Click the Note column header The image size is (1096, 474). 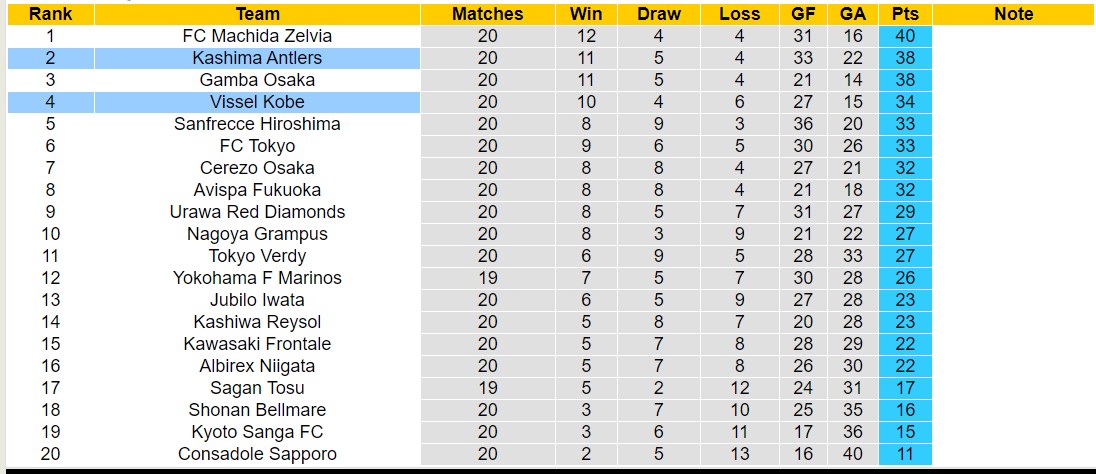[1014, 14]
